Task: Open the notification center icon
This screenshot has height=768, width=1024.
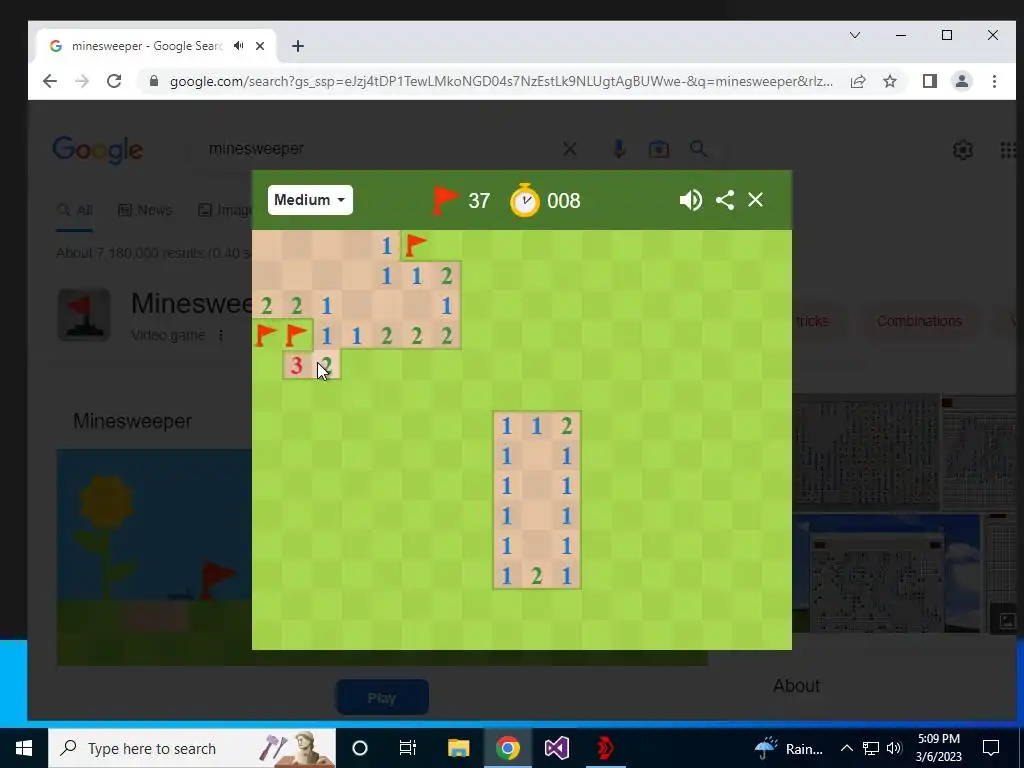Action: pyautogui.click(x=991, y=748)
